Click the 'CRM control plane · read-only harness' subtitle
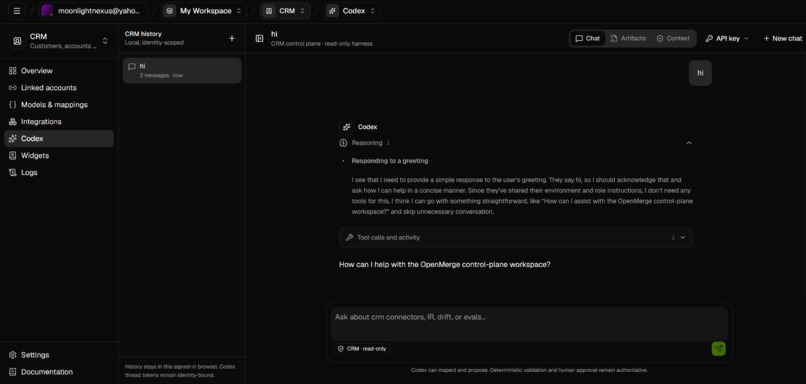This screenshot has height=384, width=806. [322, 44]
